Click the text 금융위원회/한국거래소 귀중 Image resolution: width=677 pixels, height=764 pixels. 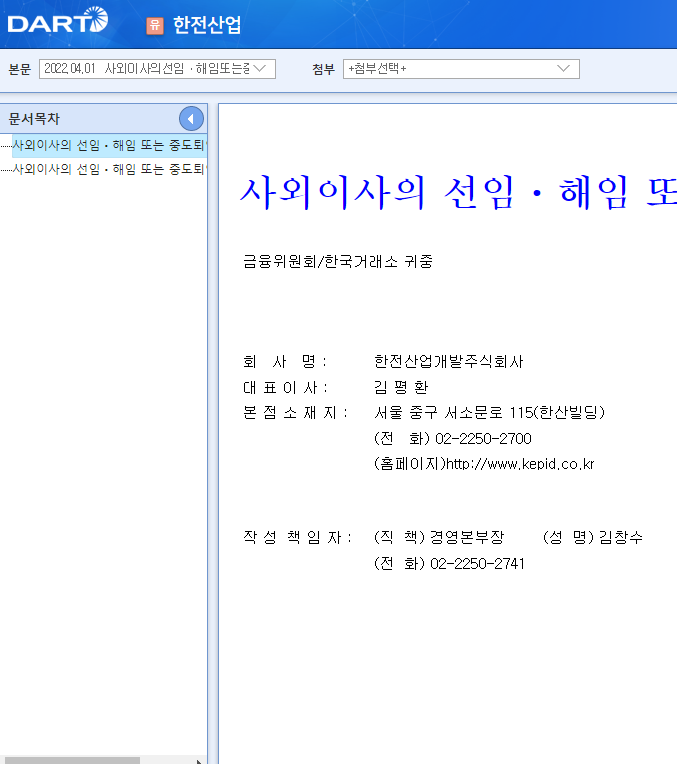pos(338,262)
